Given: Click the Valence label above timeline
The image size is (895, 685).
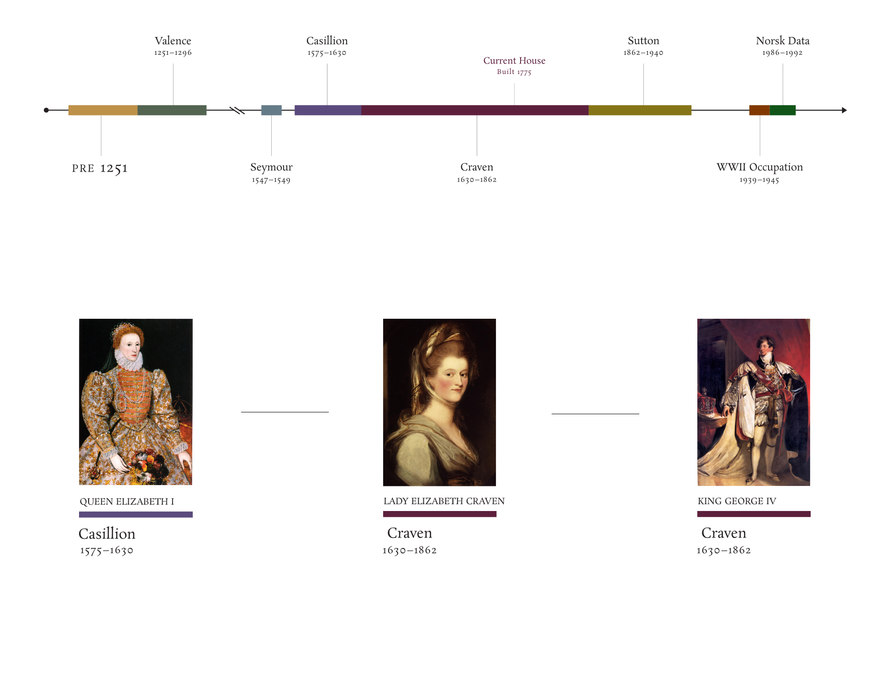Looking at the screenshot, I should click(x=173, y=41).
